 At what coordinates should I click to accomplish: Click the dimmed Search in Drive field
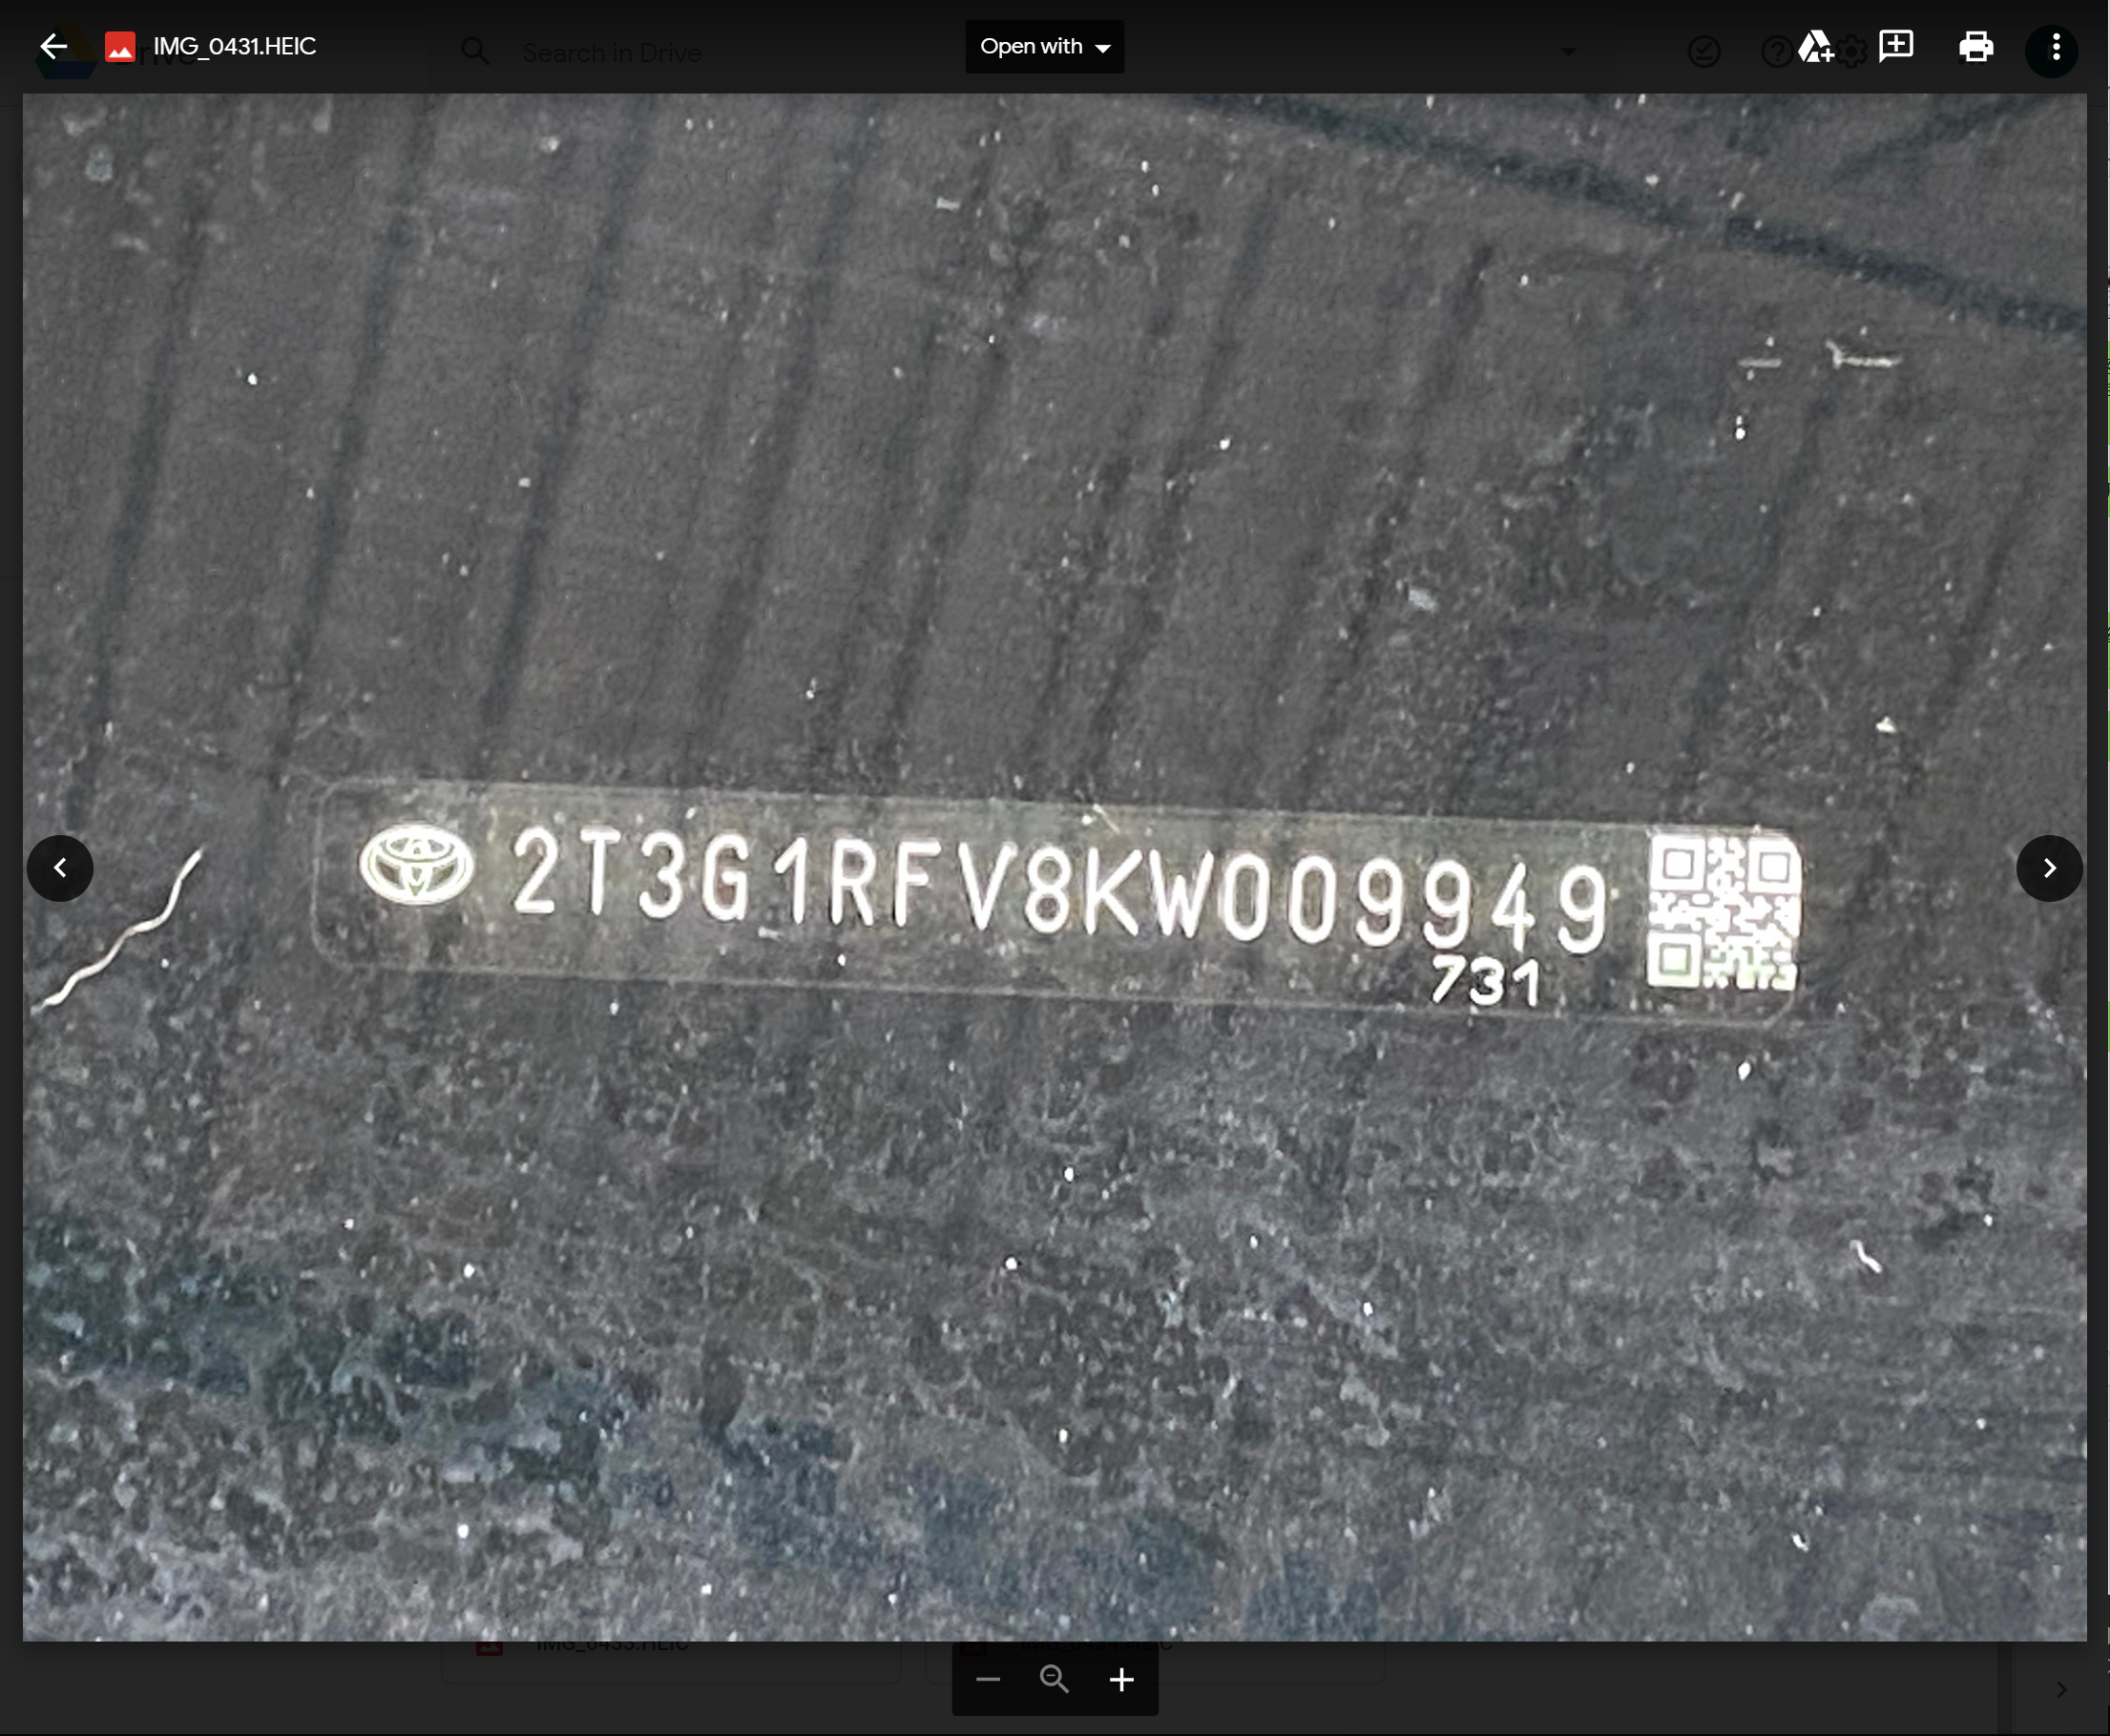tap(611, 52)
